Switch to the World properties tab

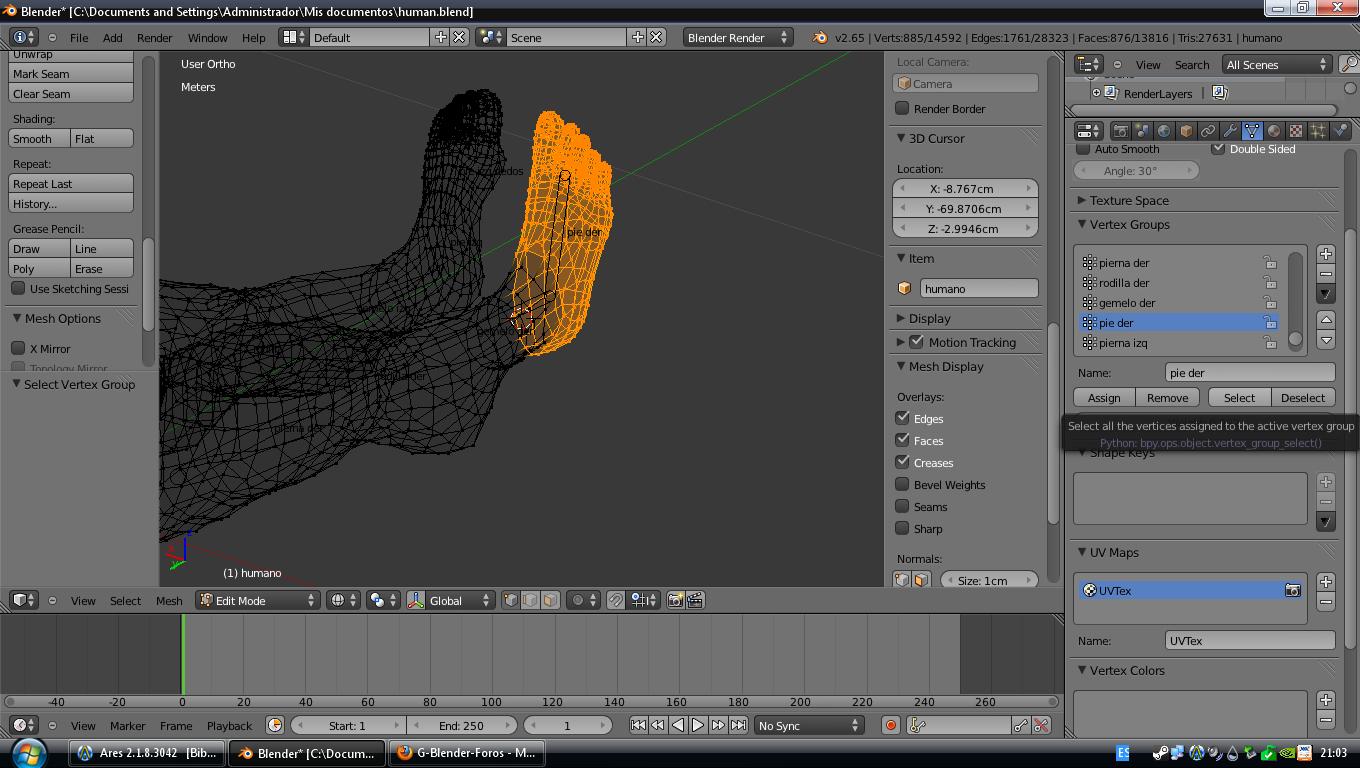click(1164, 131)
